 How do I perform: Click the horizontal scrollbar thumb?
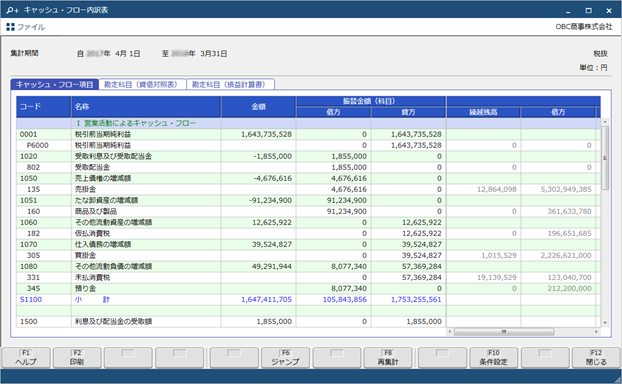point(504,331)
